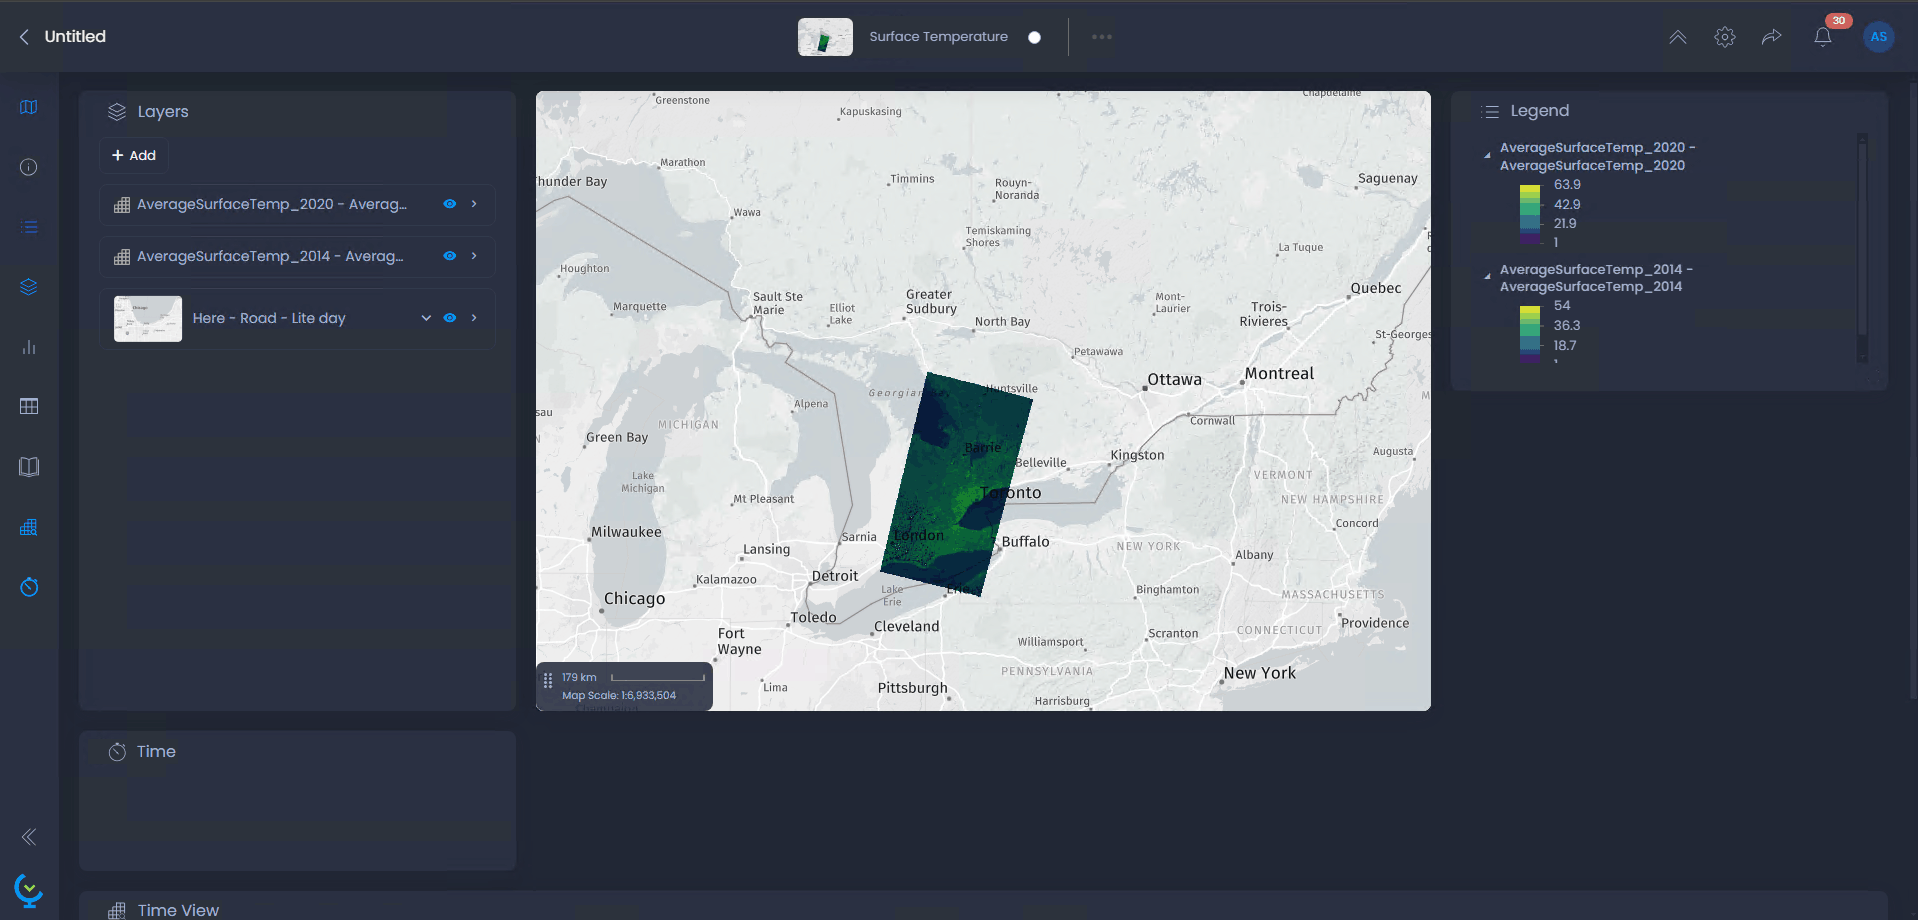Select AverageSurfaceTemp_2014 layer name
The height and width of the screenshot is (920, 1918).
click(x=270, y=256)
